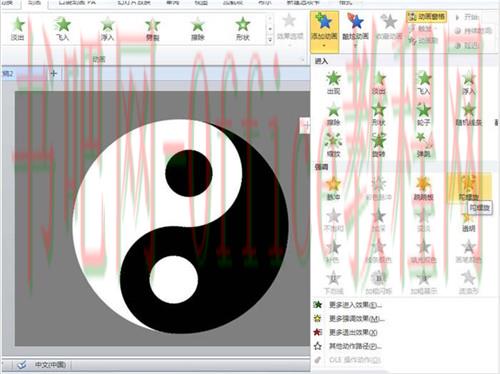
Task: Select the yin-yang shape on the slide
Action: point(180,226)
